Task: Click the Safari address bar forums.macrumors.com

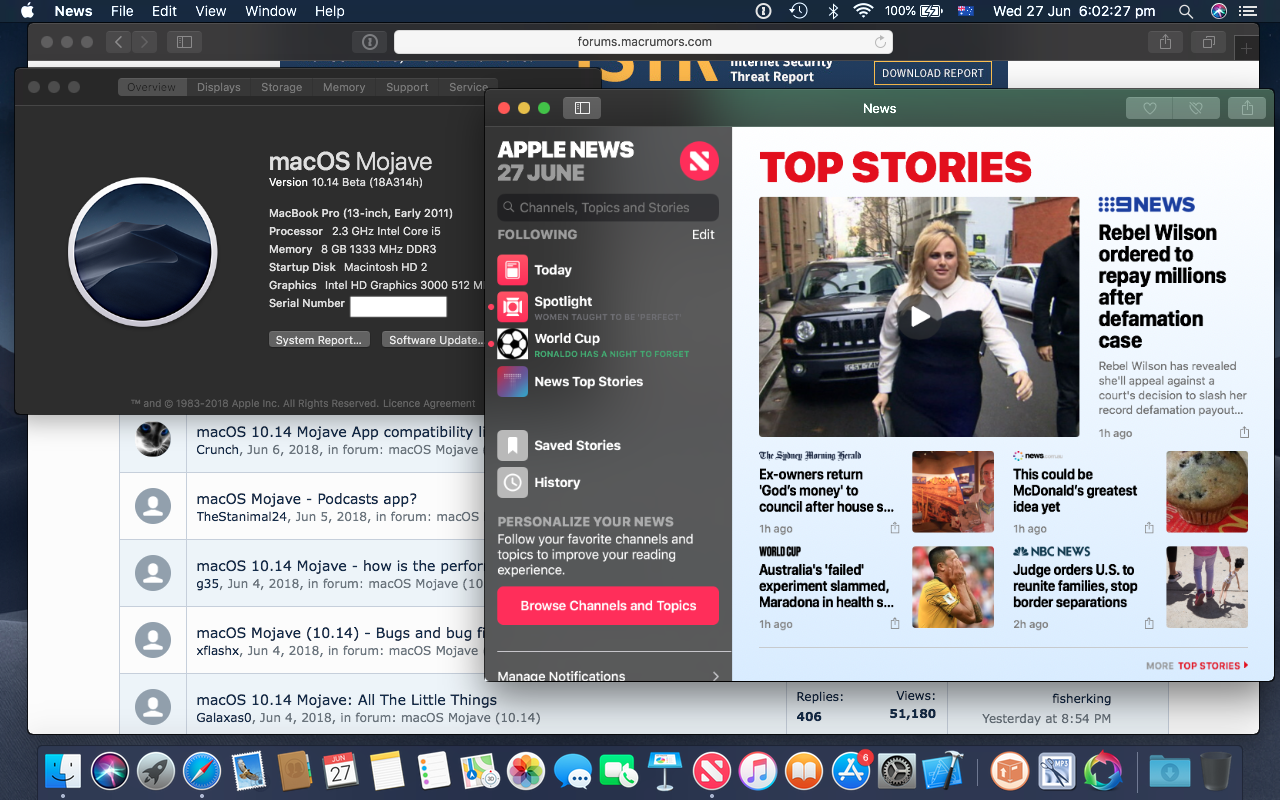Action: click(644, 42)
